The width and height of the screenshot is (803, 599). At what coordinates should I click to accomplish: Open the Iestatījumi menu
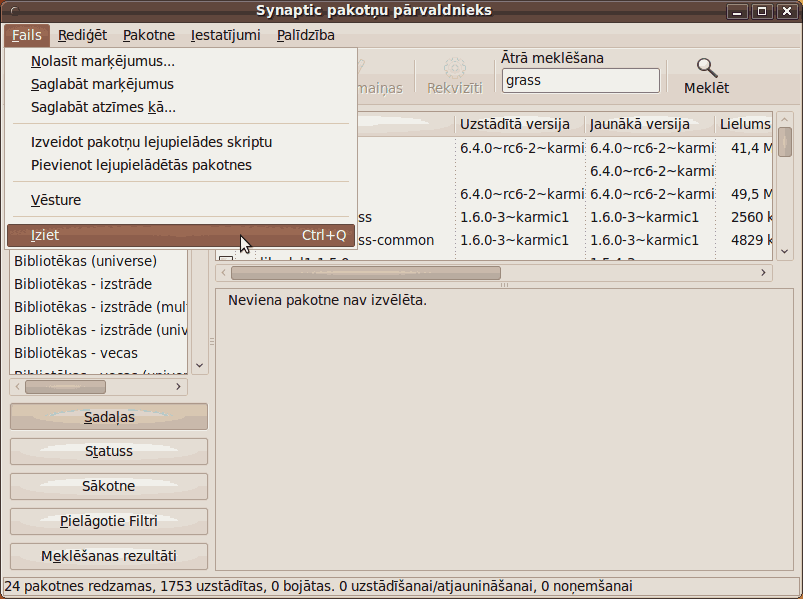[226, 35]
